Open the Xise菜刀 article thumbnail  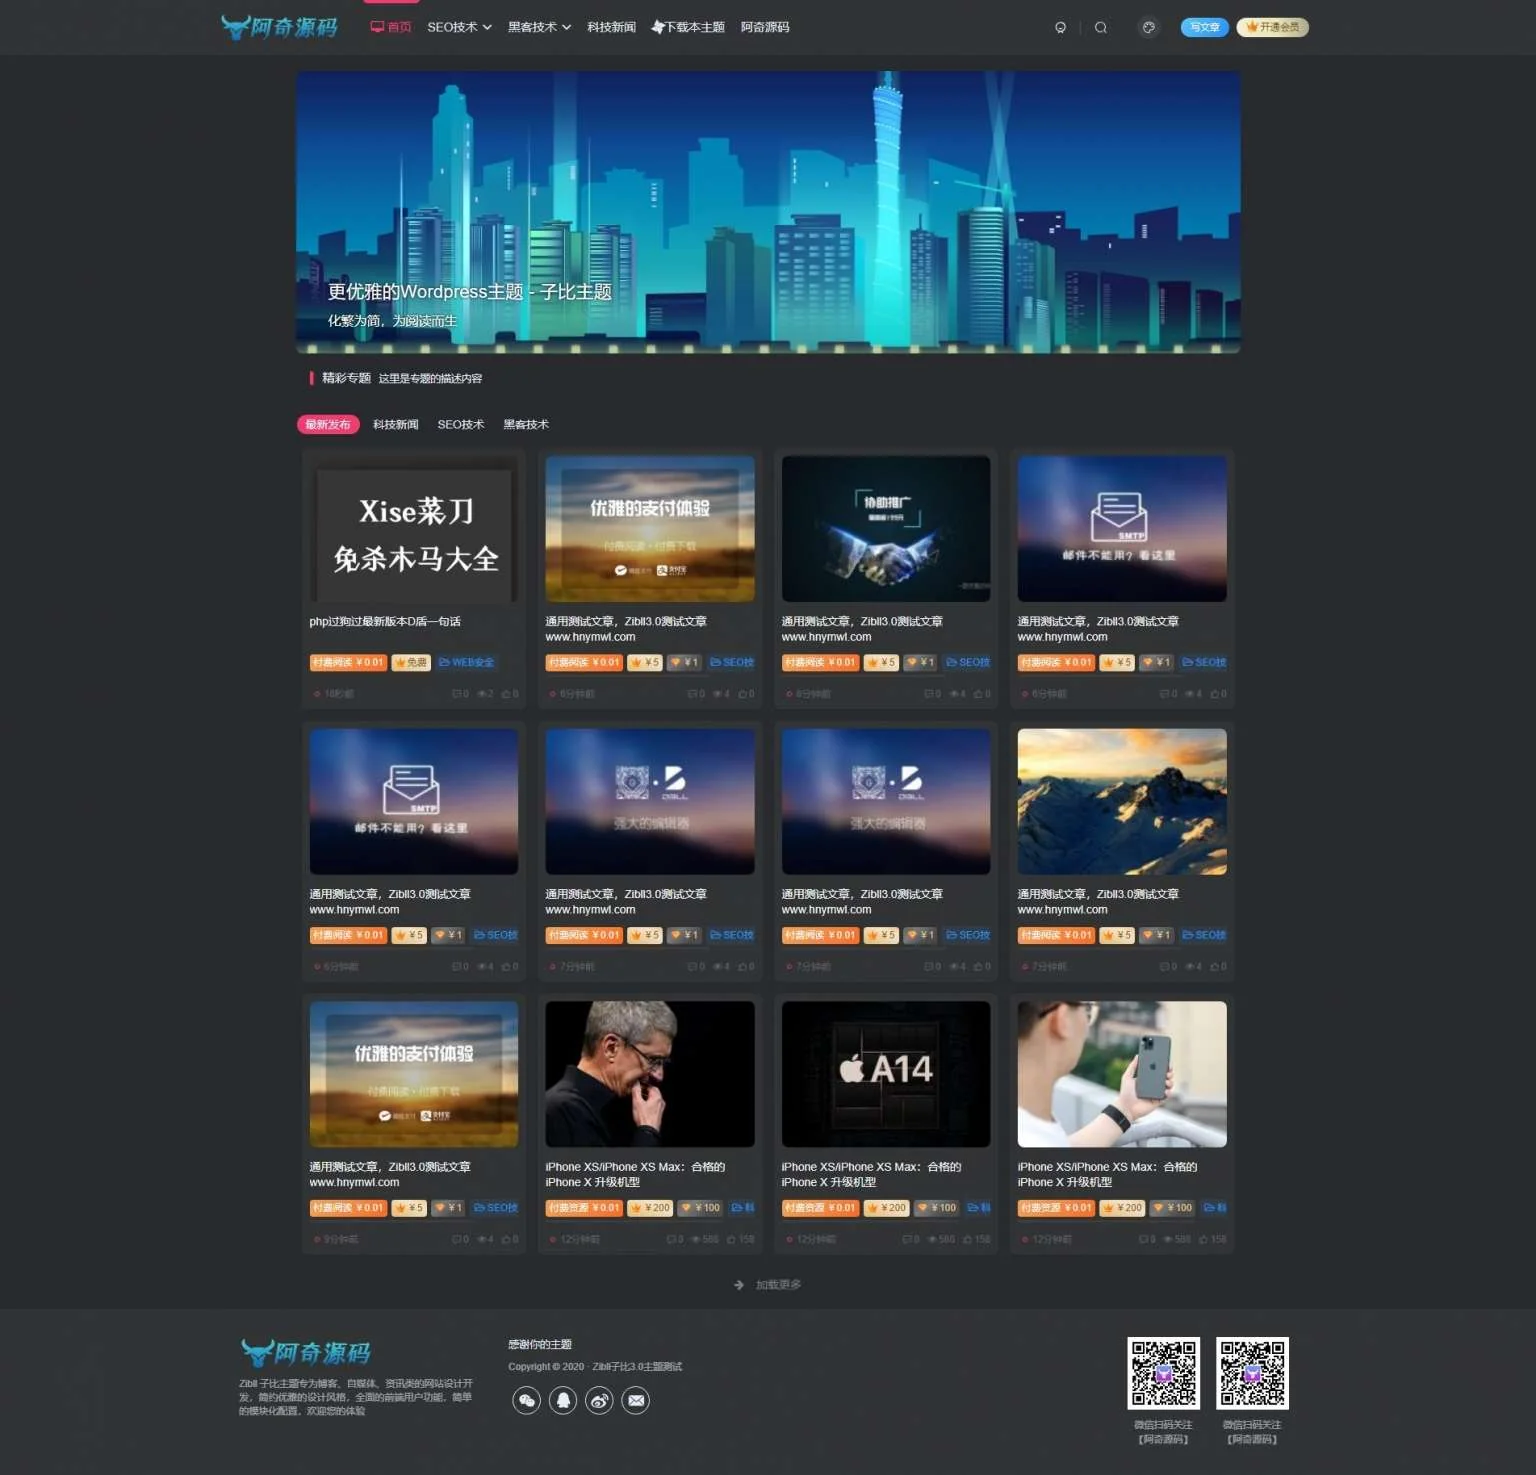click(x=414, y=530)
